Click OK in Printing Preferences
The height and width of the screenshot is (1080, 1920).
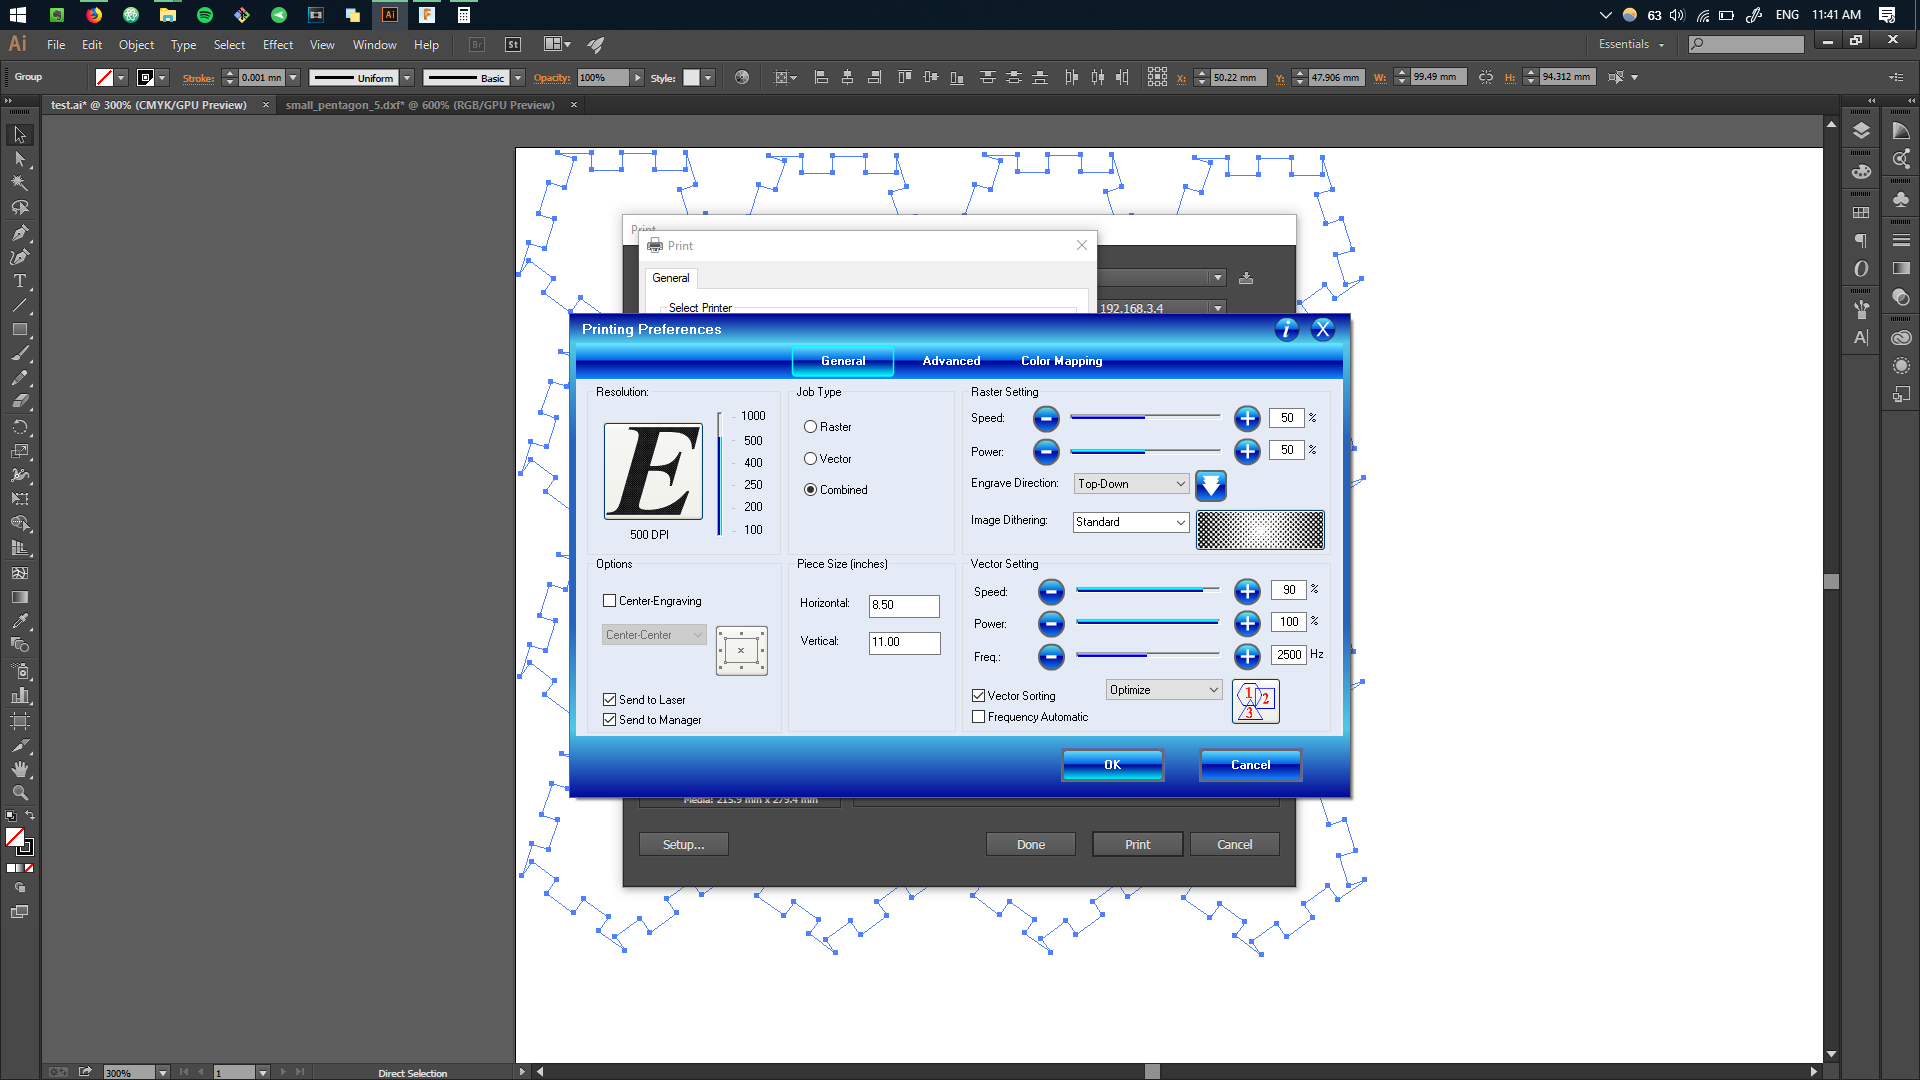tap(1113, 765)
